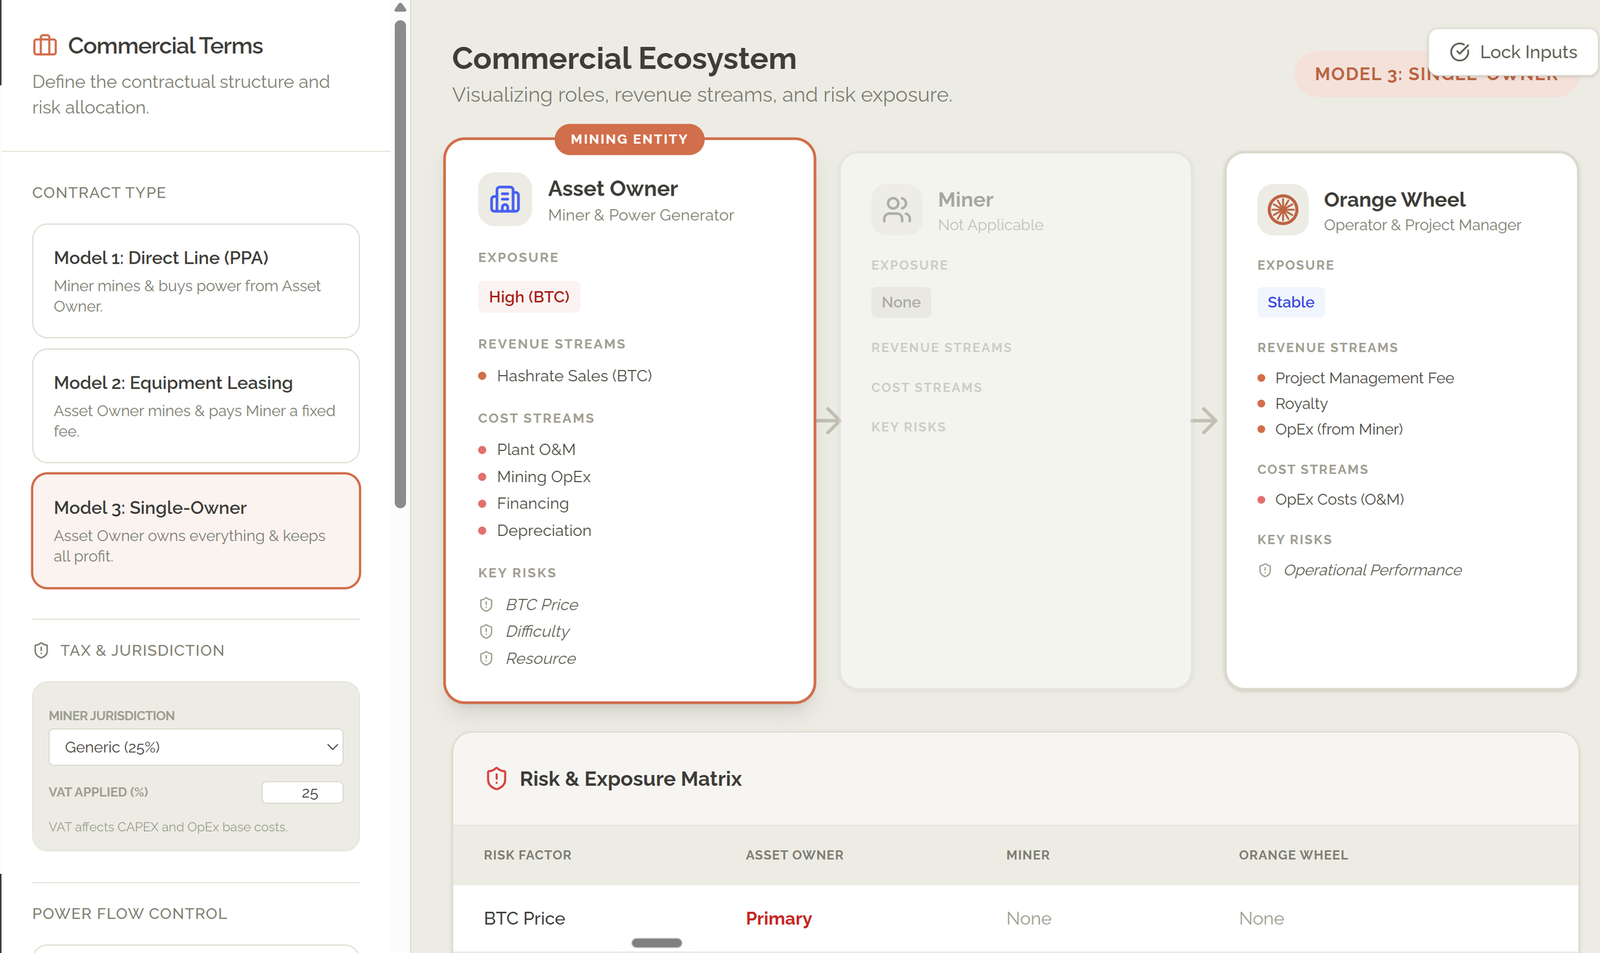Click the Risk & Exposure Matrix shield icon
The image size is (1600, 953).
(496, 779)
